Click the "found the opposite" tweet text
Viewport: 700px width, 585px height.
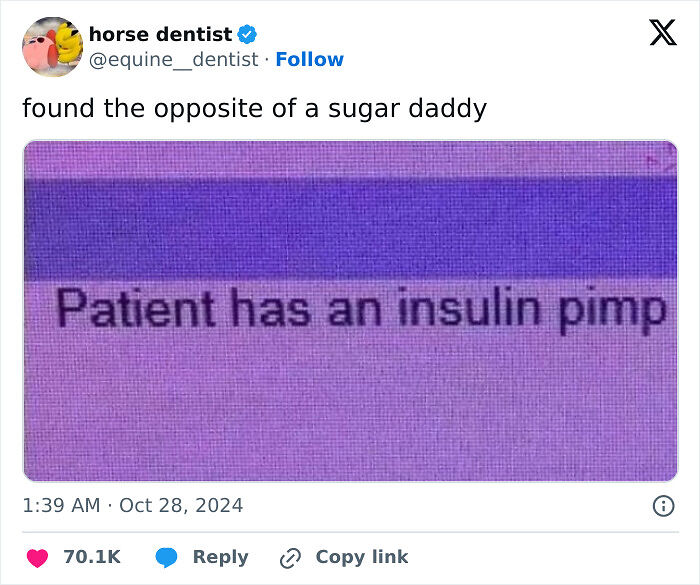[254, 108]
